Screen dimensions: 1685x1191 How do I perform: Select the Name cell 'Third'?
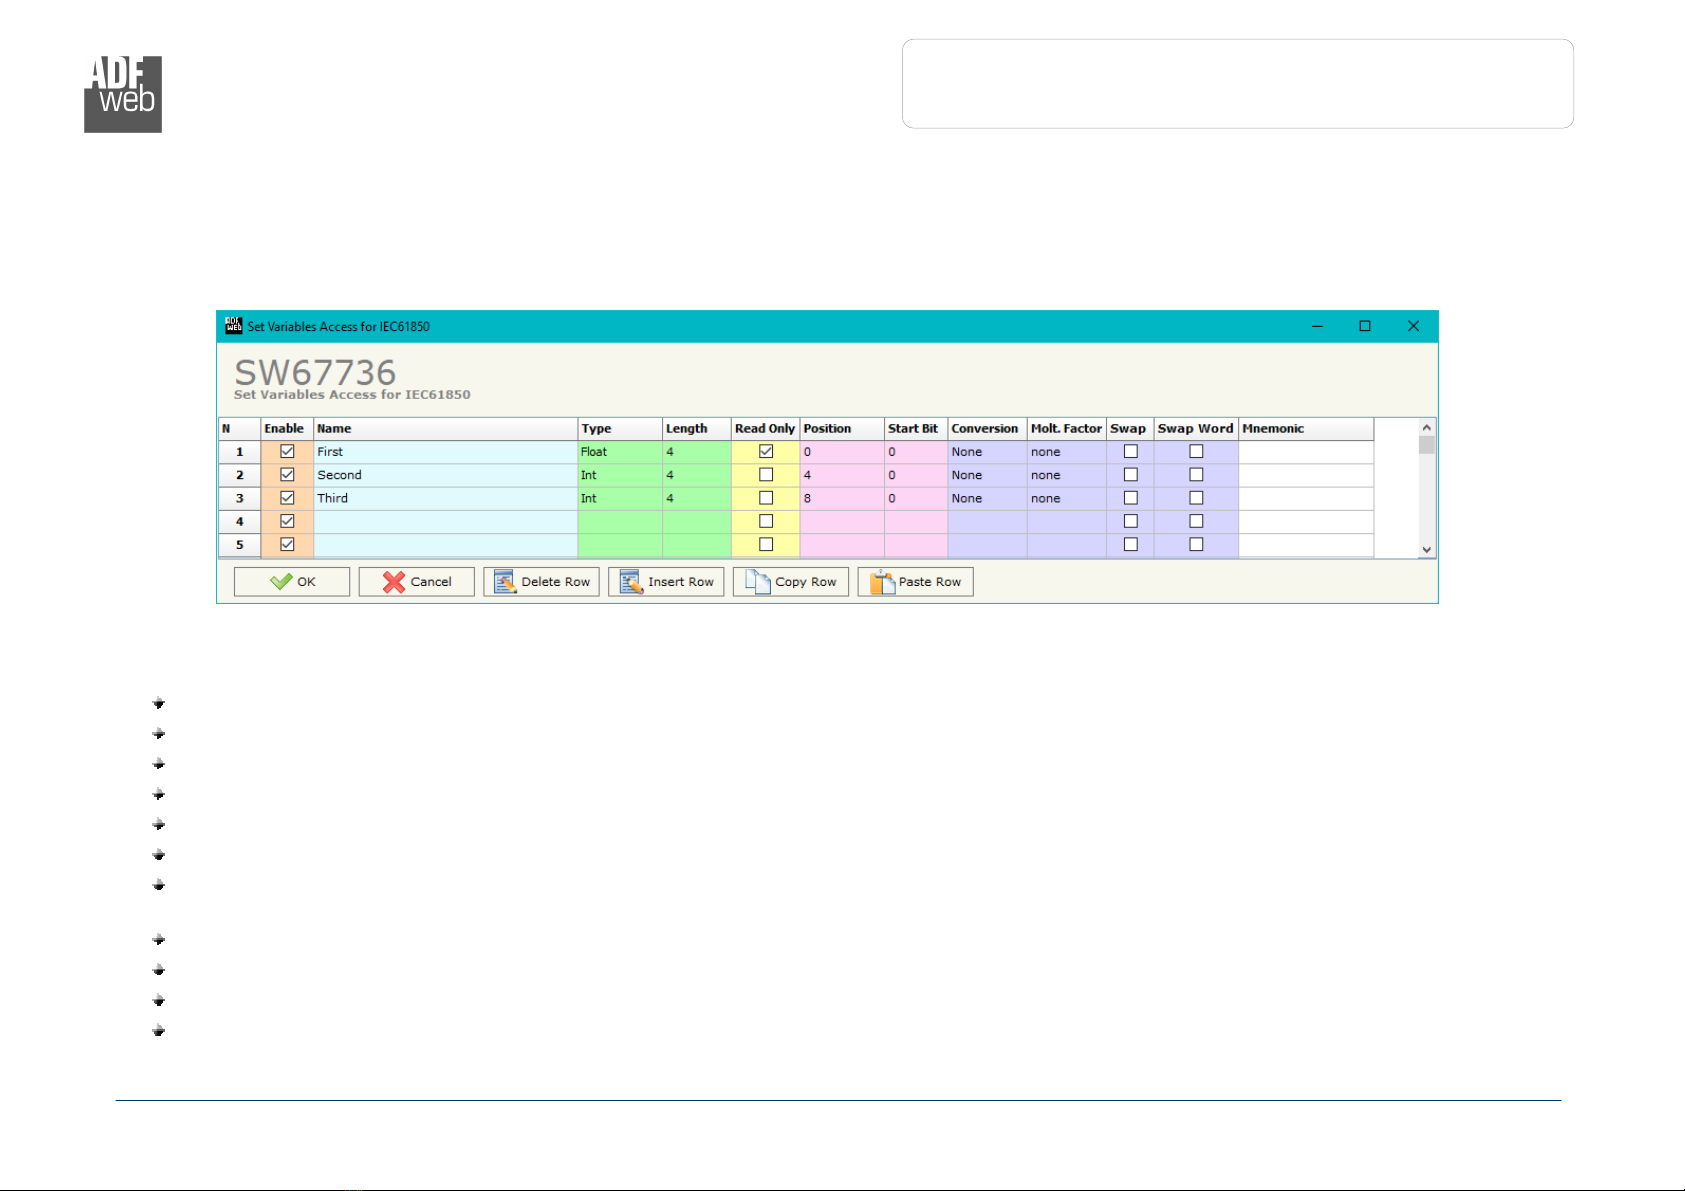[x=446, y=498]
